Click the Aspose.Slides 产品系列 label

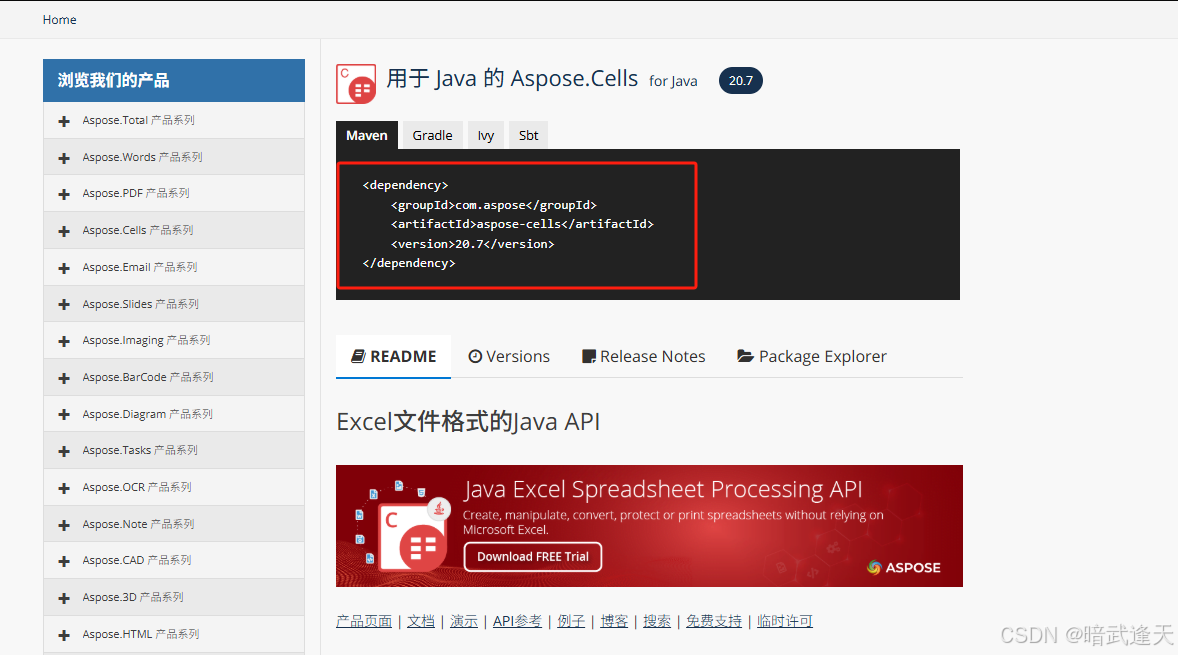pyautogui.click(x=140, y=304)
